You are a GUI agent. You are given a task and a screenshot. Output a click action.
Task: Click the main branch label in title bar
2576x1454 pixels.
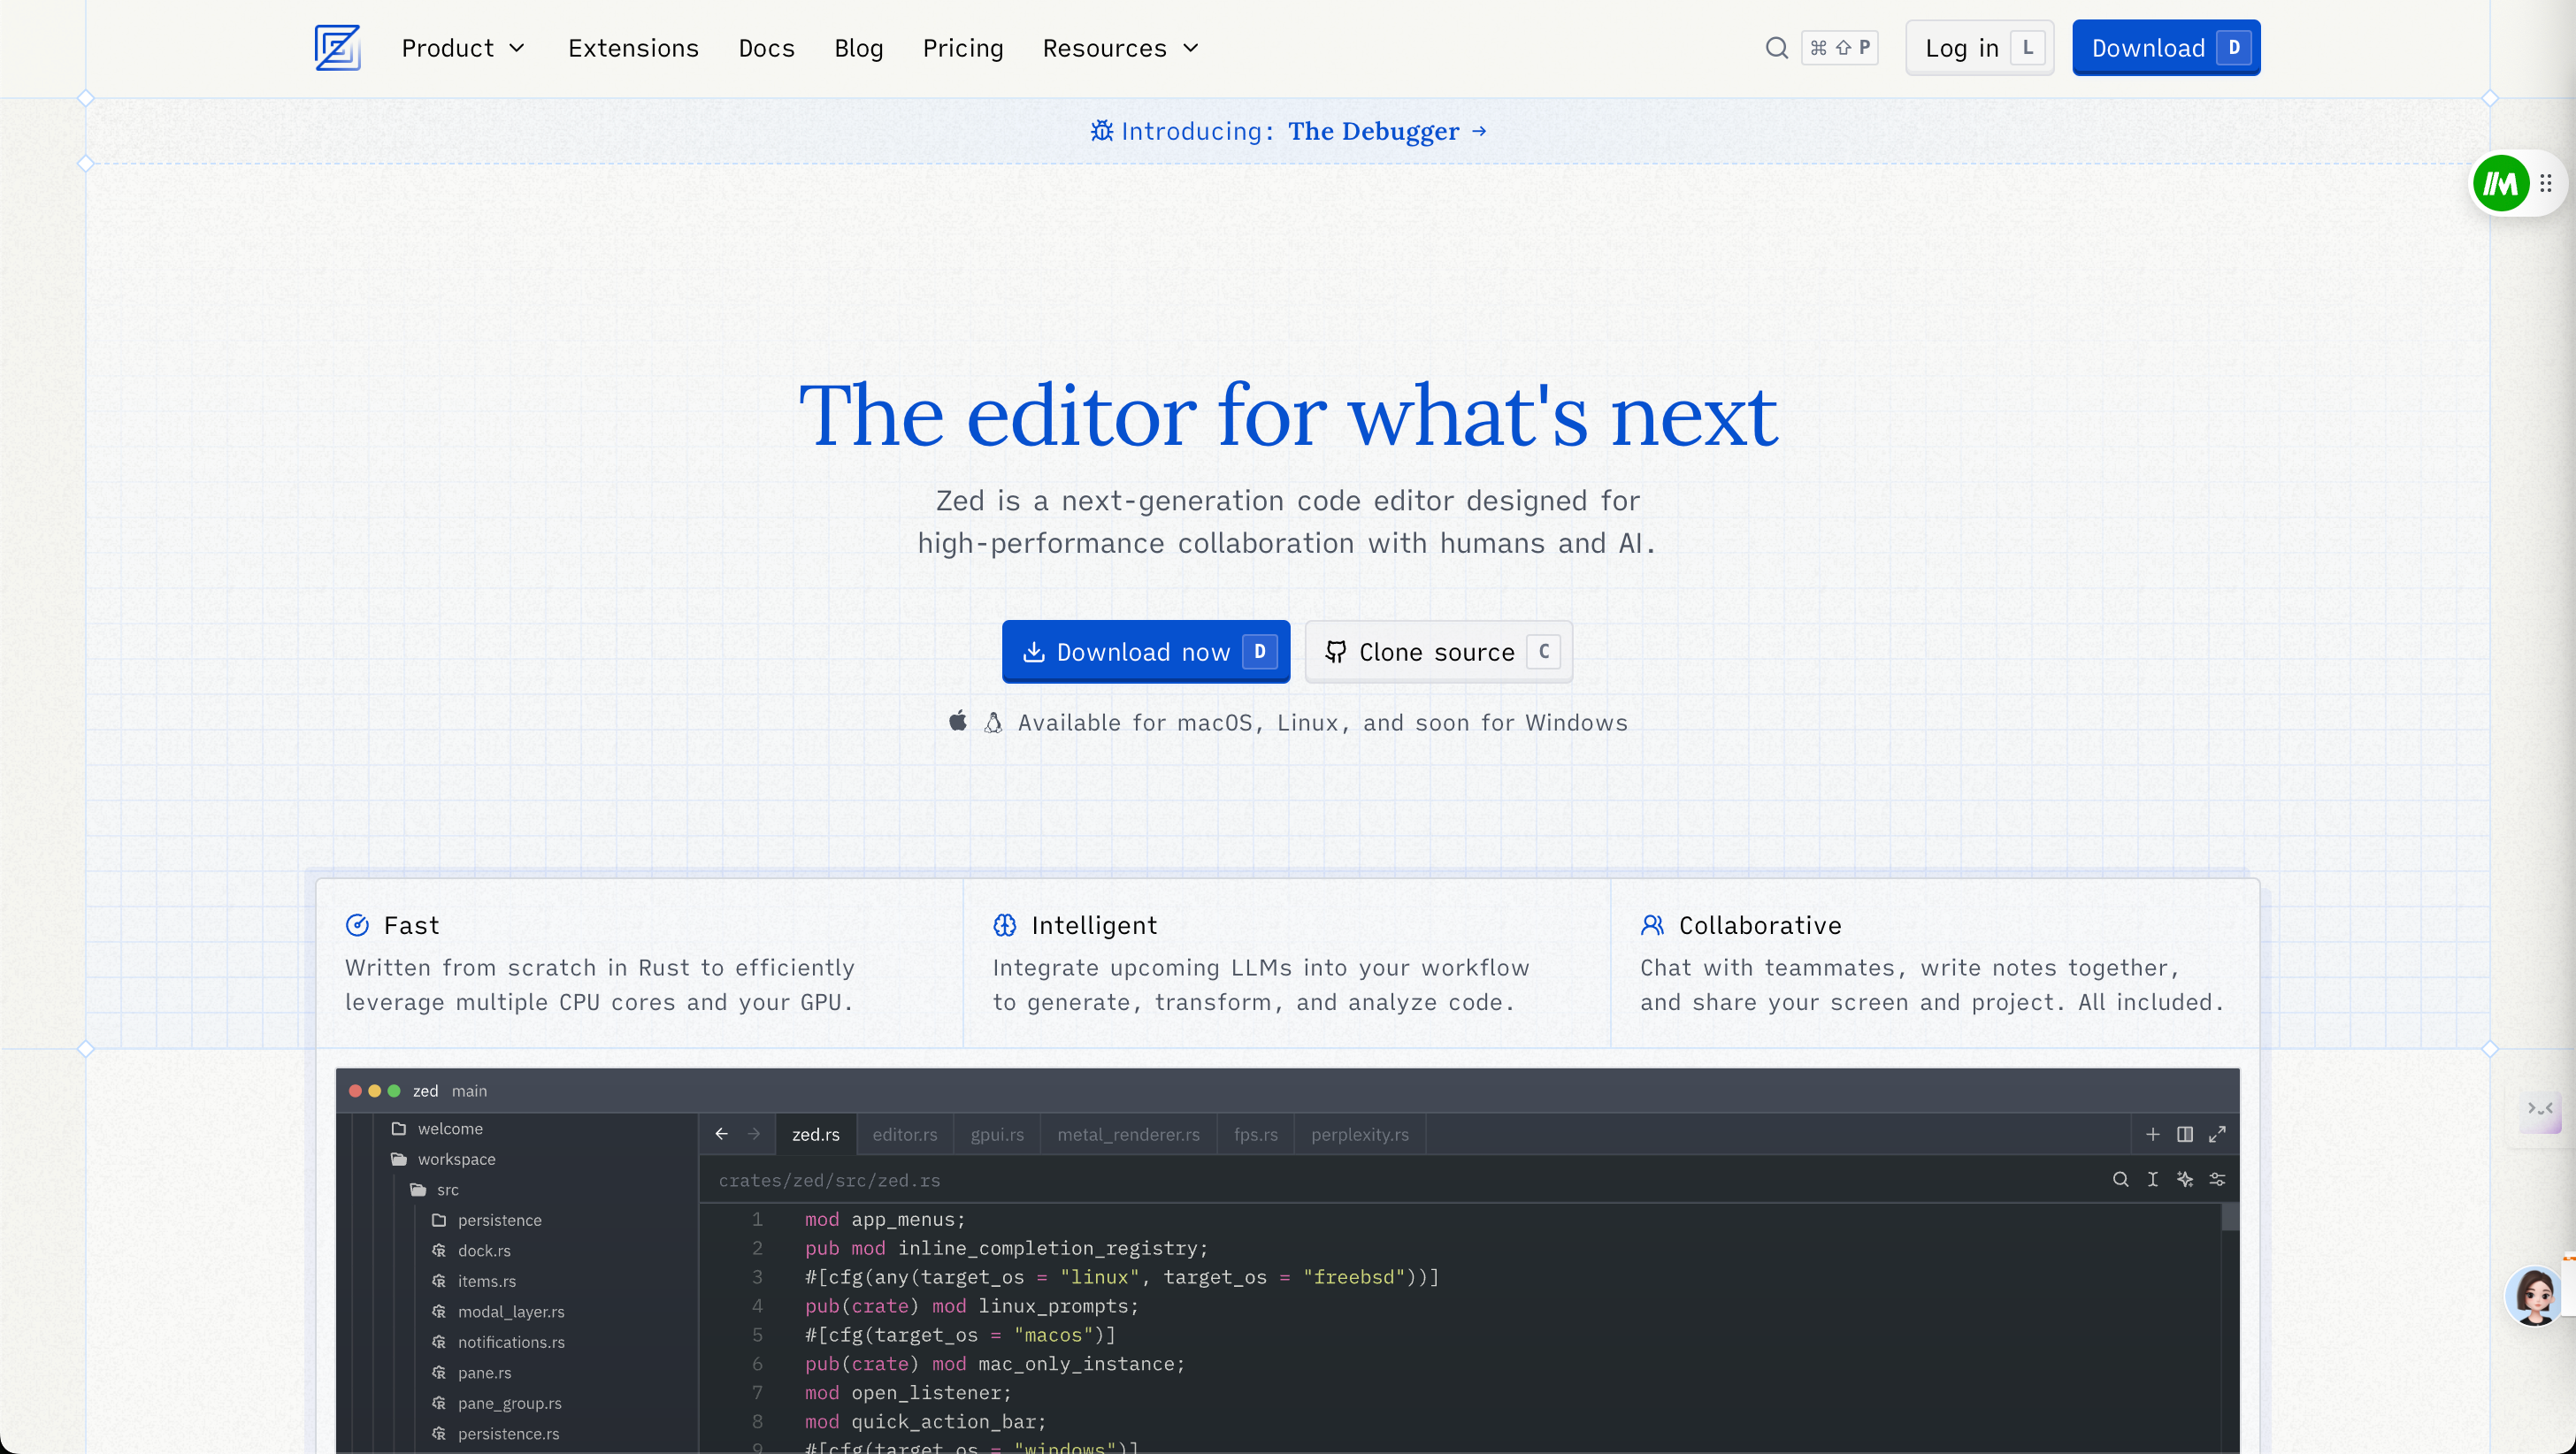469,1091
